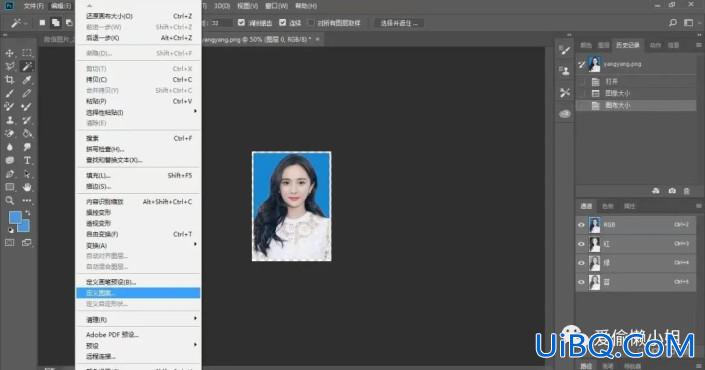705x370 pixels.
Task: Choose 还原画布大小(O) Undo Canvas Size
Action: click(138, 16)
